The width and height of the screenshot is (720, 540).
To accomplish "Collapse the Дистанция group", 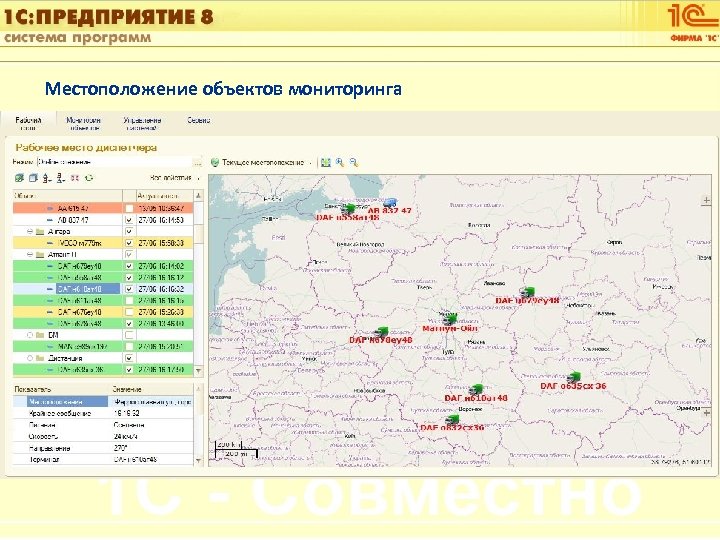I will (x=30, y=358).
